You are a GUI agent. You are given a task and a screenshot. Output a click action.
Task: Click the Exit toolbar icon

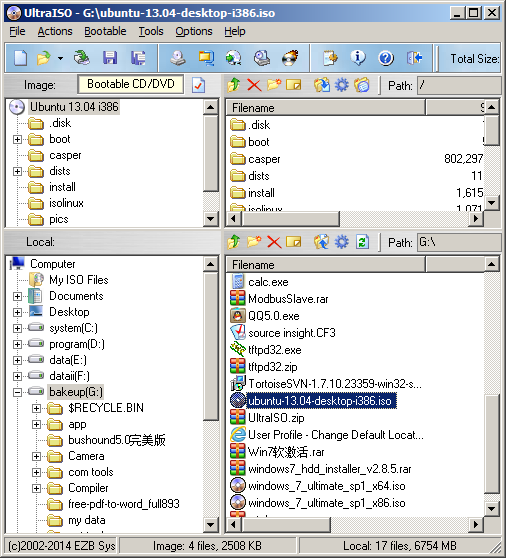click(x=415, y=58)
